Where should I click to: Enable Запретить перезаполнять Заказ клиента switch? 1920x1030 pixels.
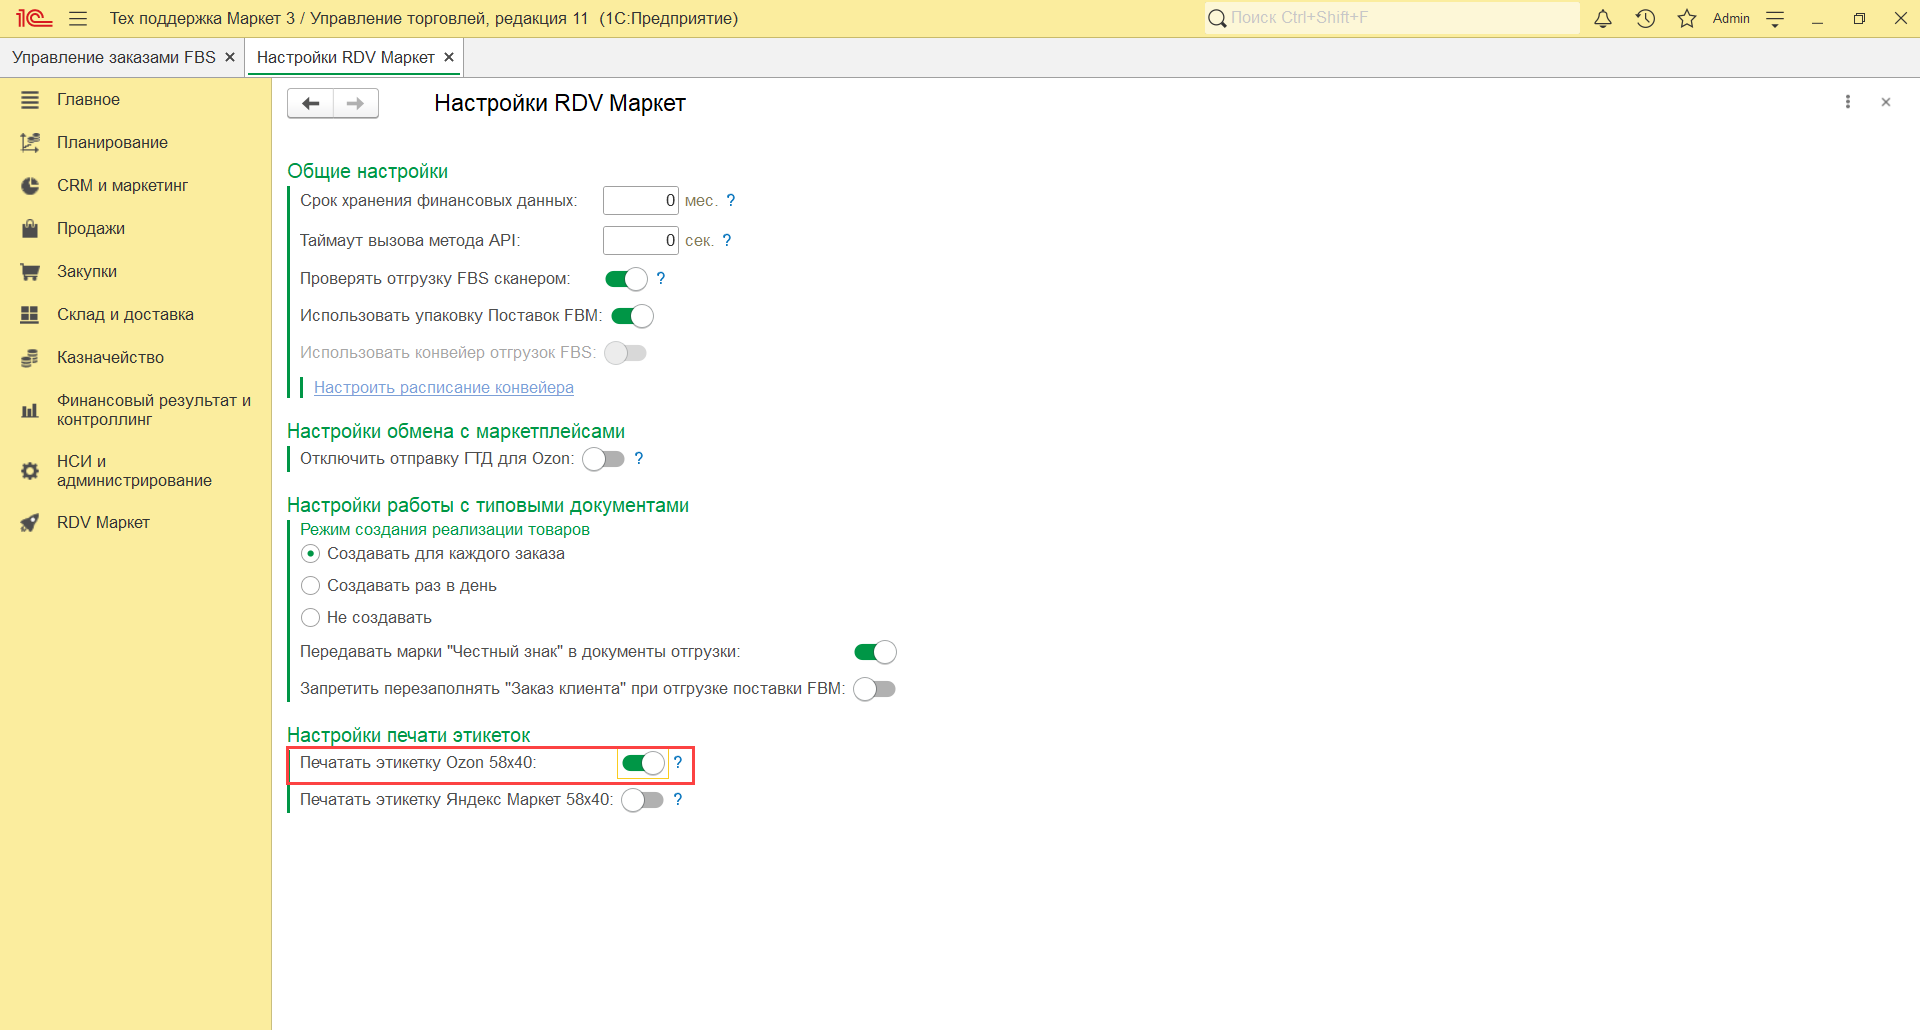coord(874,689)
